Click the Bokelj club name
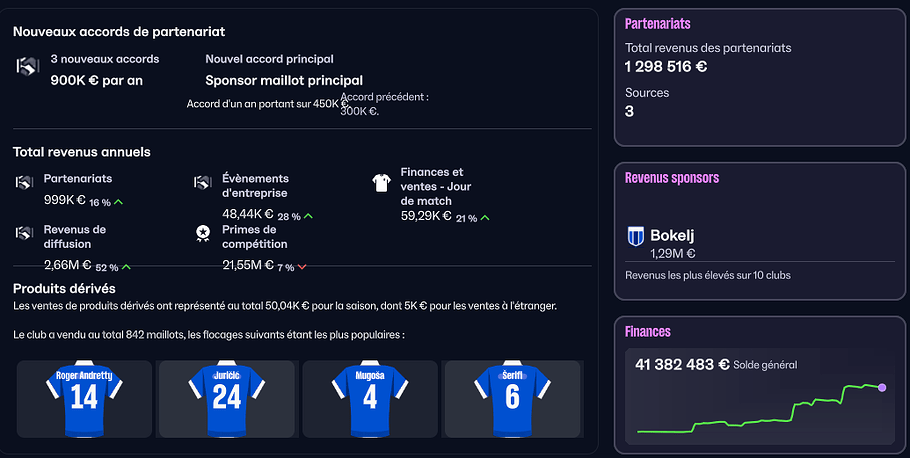The width and height of the screenshot is (910, 458). (x=672, y=236)
